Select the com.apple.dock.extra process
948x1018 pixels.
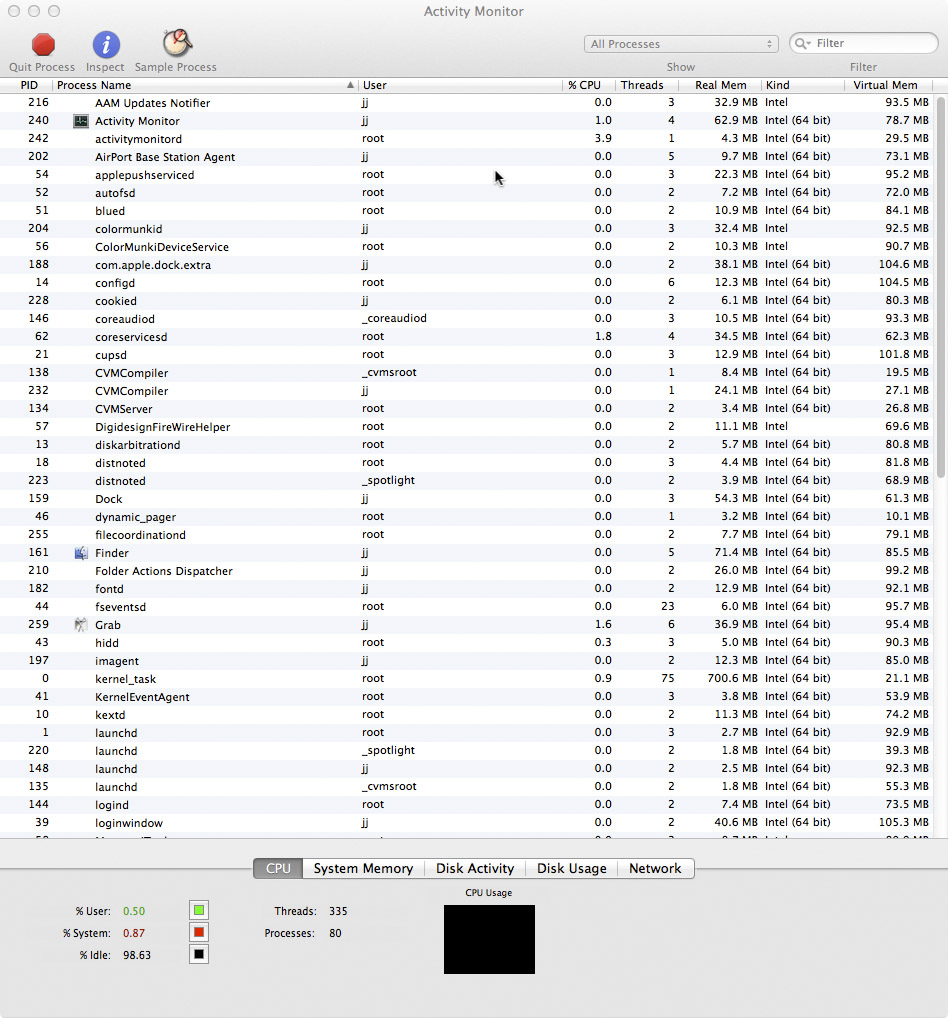pos(468,264)
